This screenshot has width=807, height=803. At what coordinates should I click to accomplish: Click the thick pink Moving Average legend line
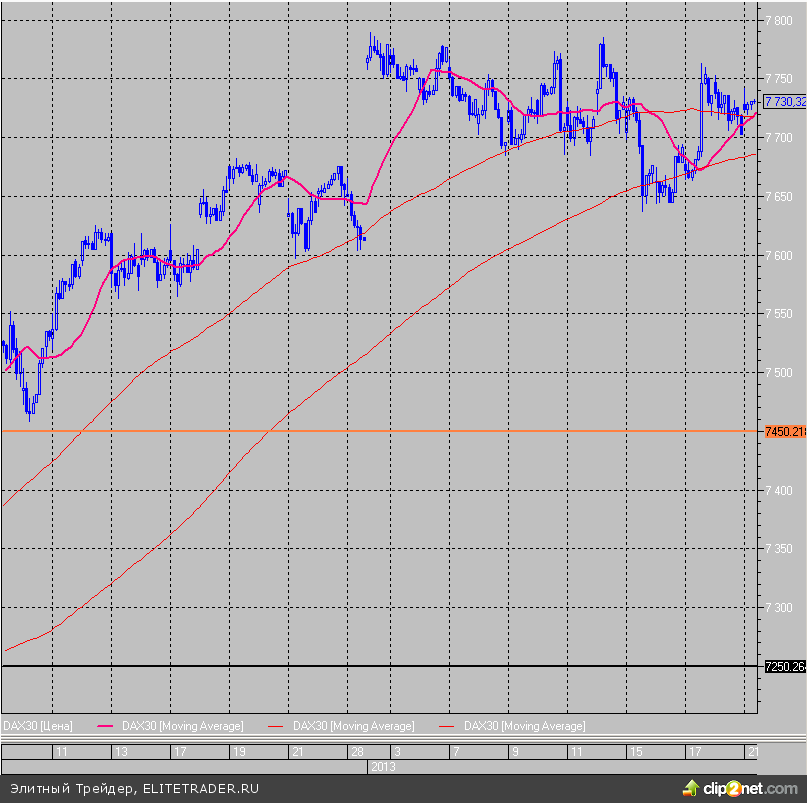(x=107, y=725)
